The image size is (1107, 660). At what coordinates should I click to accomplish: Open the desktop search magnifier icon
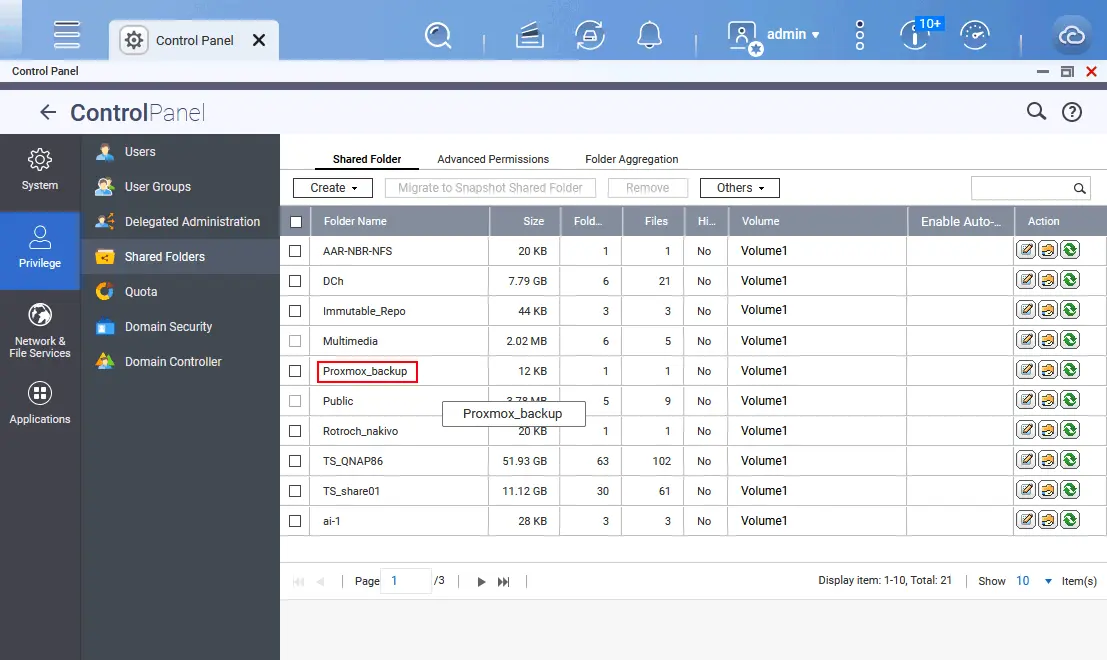tap(438, 35)
